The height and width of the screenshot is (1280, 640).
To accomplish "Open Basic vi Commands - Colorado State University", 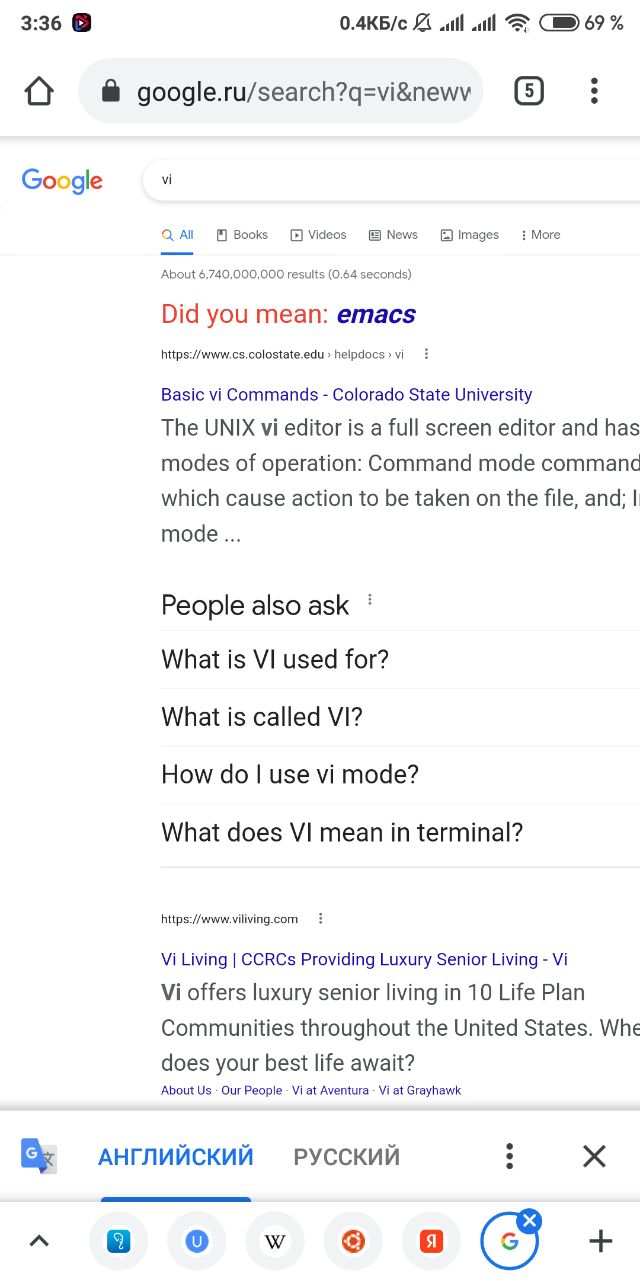I will pos(346,395).
